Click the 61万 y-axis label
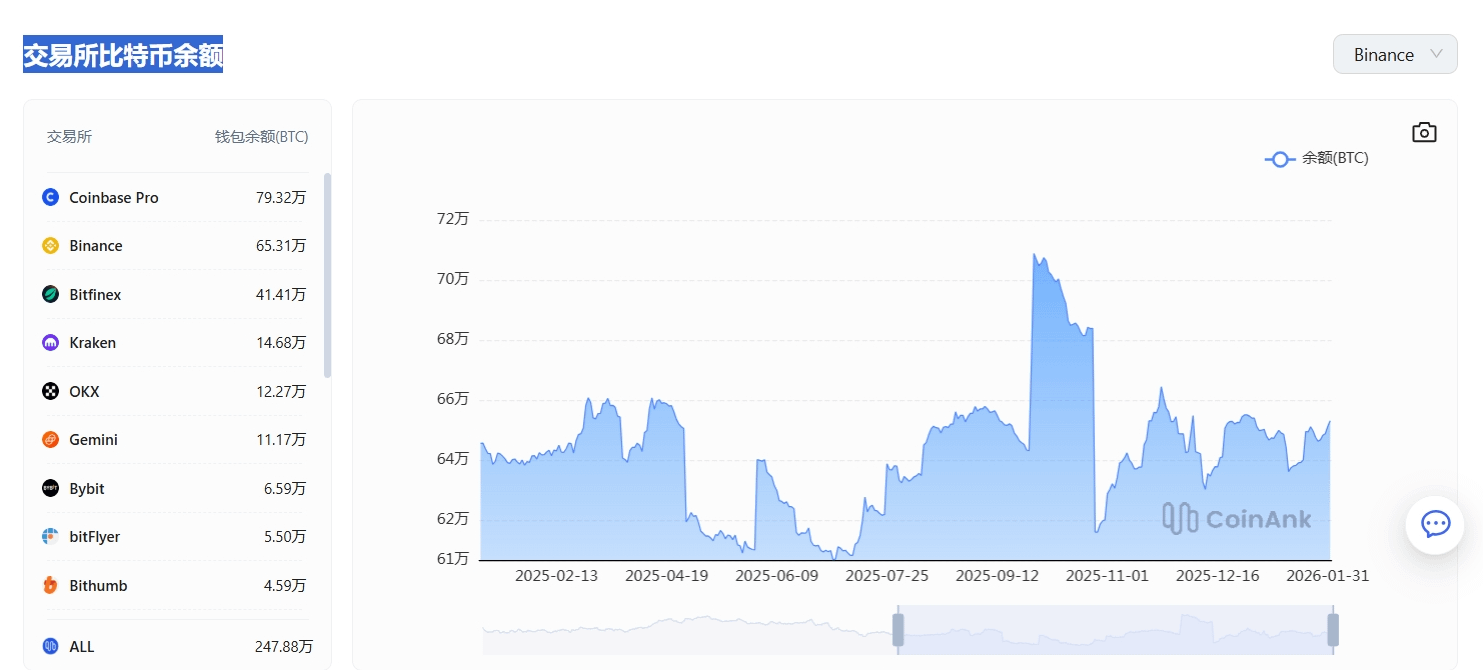The image size is (1483, 670). (x=453, y=558)
